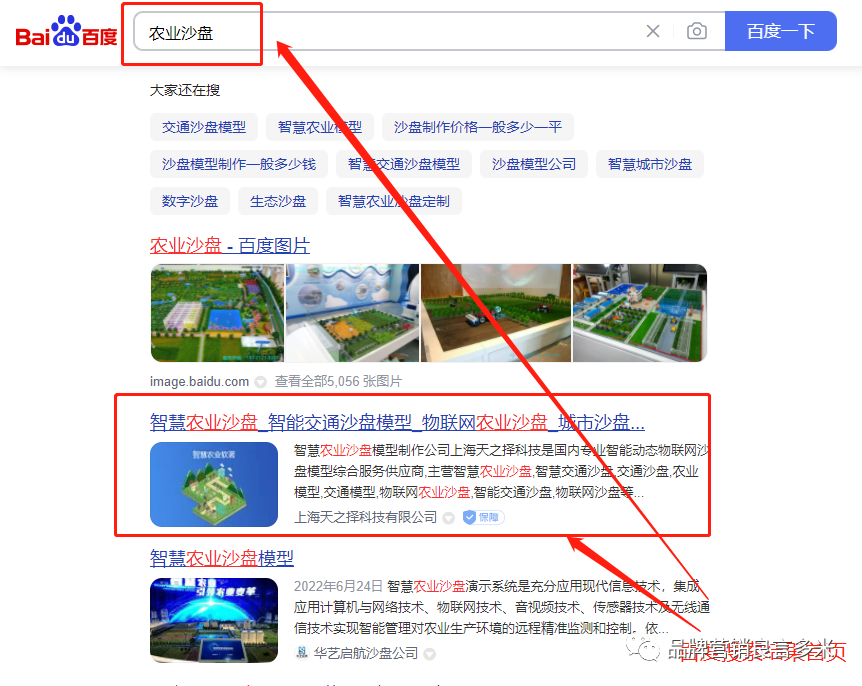This screenshot has width=862, height=686.
Task: Click the 百度一下 search button
Action: [x=781, y=31]
